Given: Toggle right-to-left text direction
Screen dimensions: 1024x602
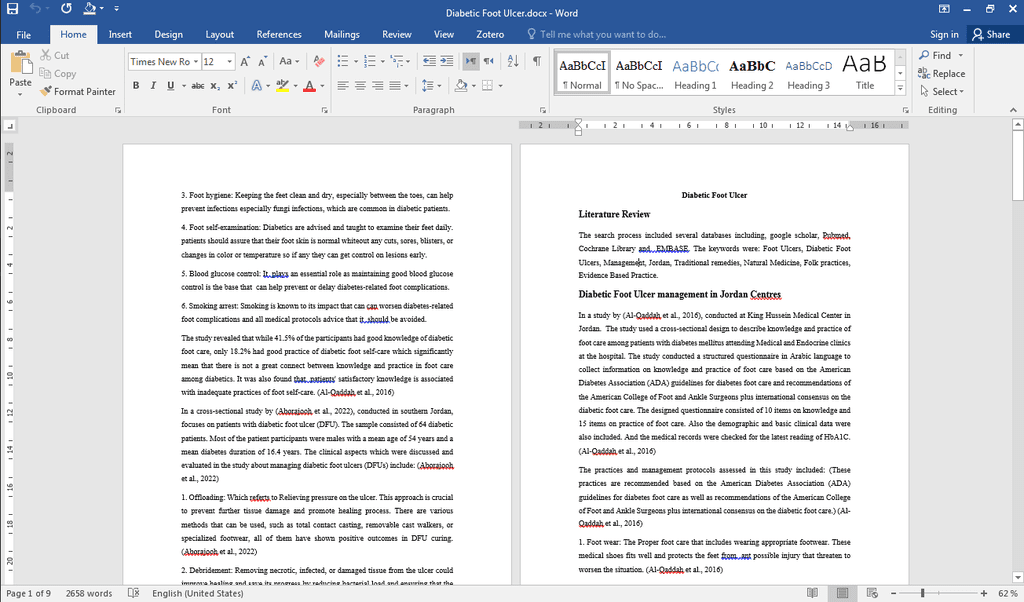Looking at the screenshot, I should click(488, 61).
